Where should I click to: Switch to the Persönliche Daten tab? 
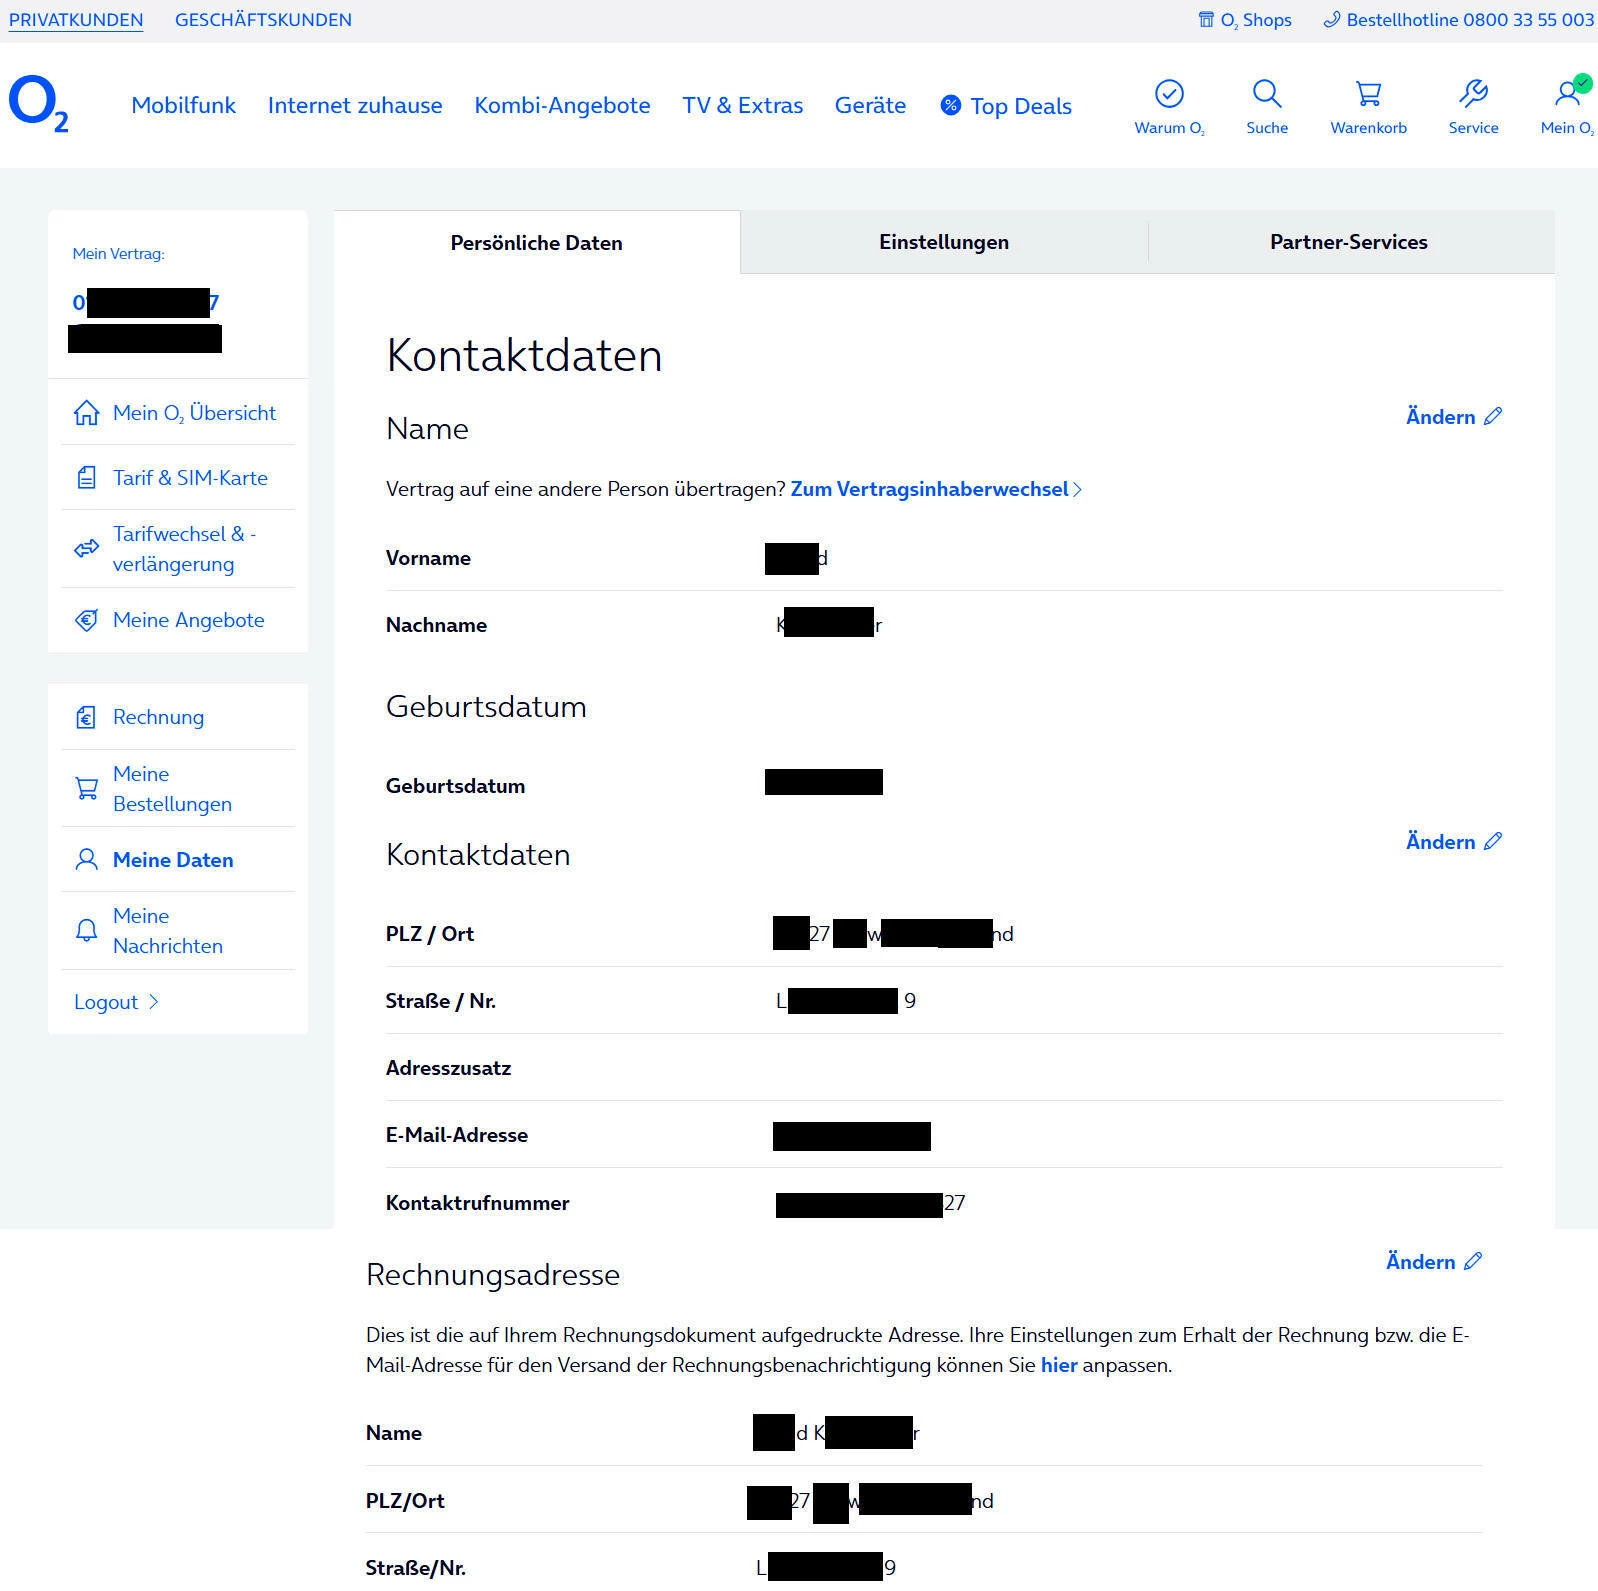(x=537, y=242)
